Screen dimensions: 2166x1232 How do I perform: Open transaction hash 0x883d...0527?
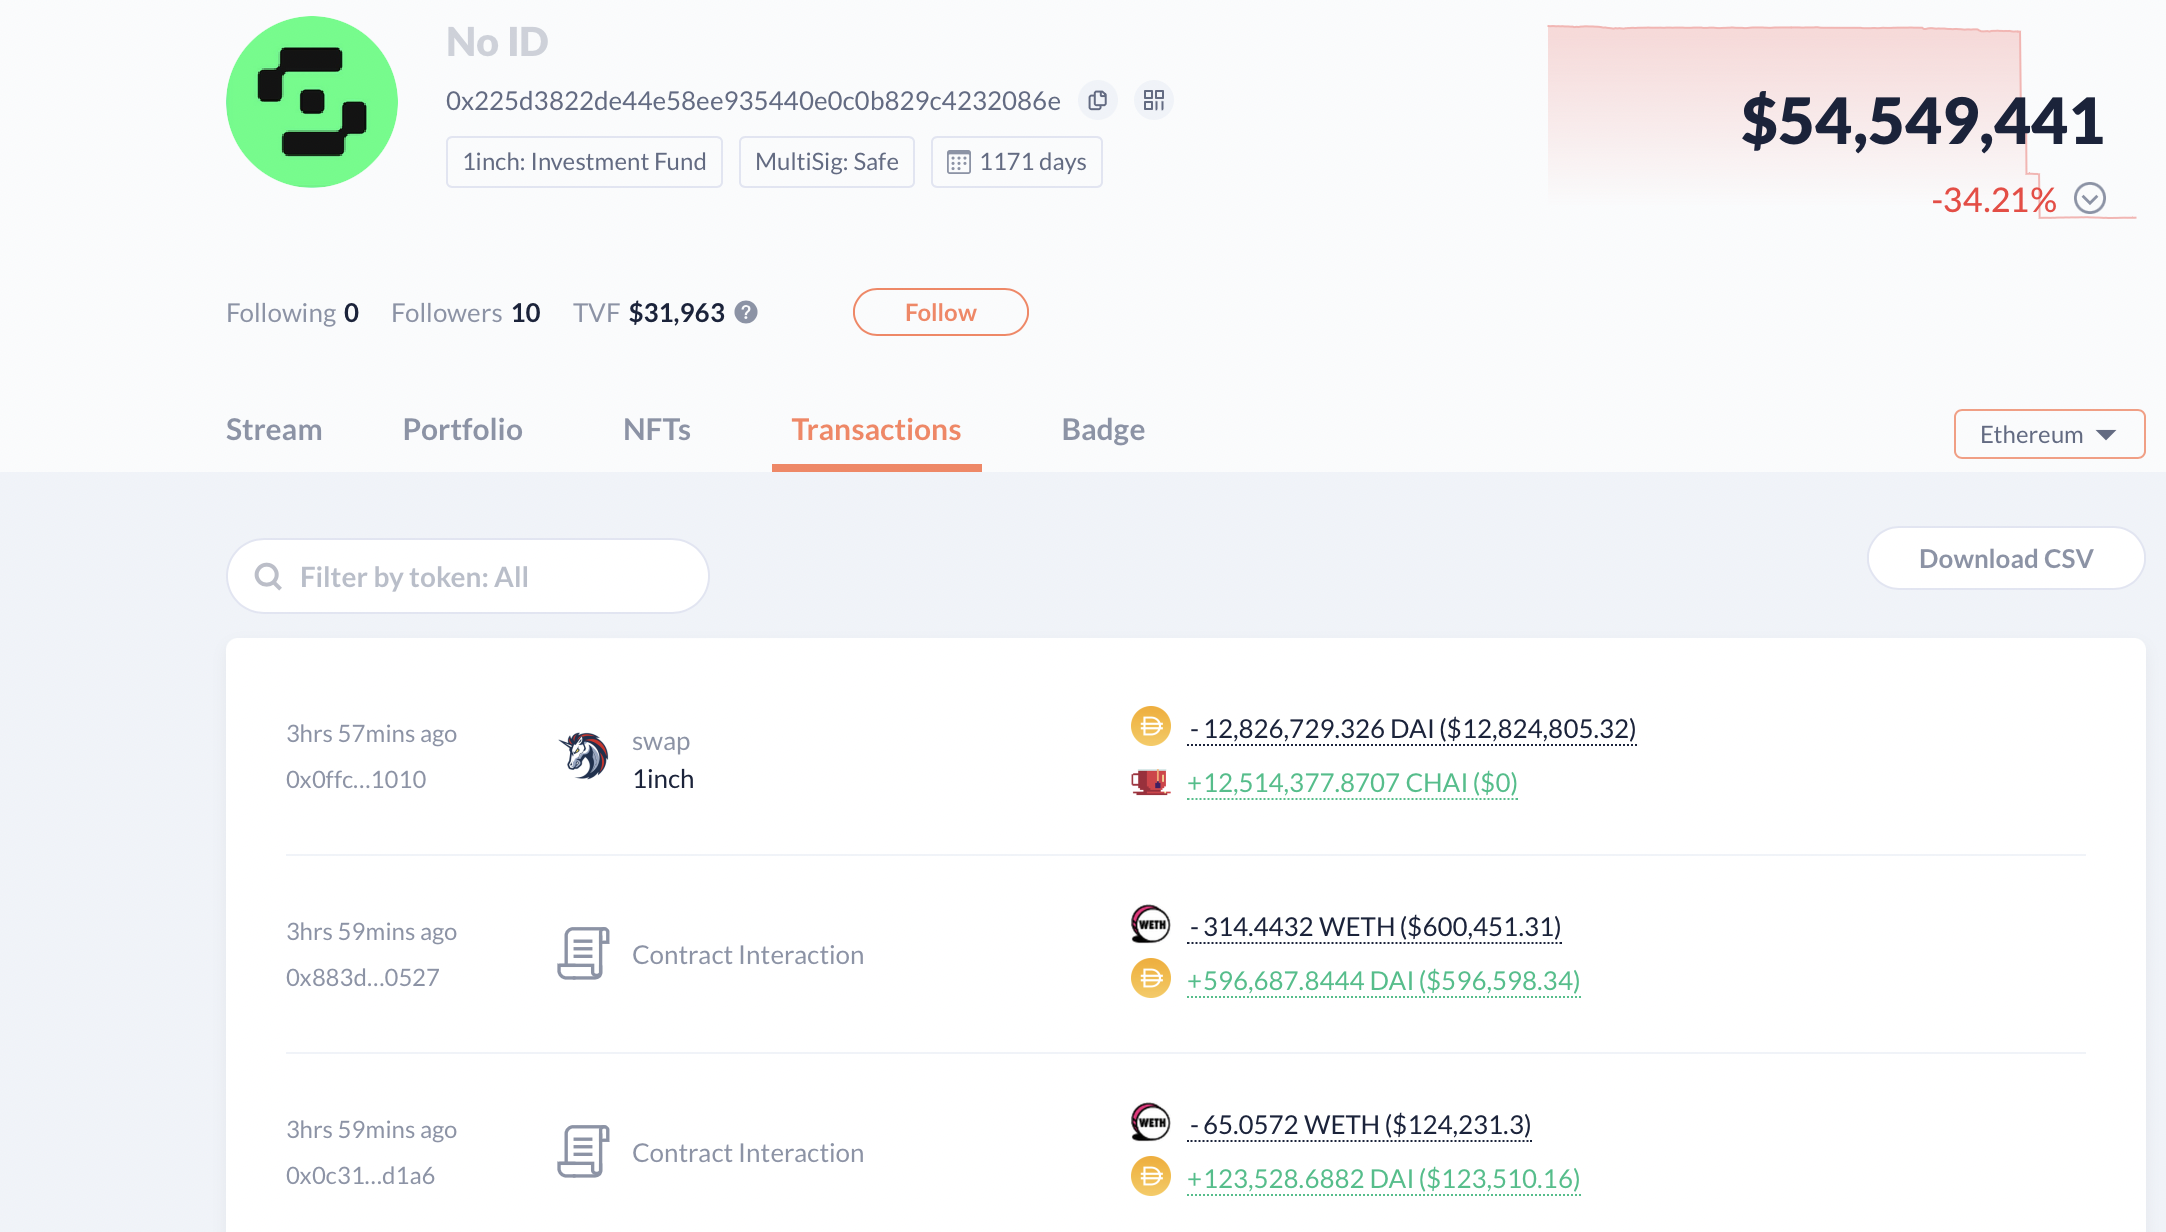(363, 977)
